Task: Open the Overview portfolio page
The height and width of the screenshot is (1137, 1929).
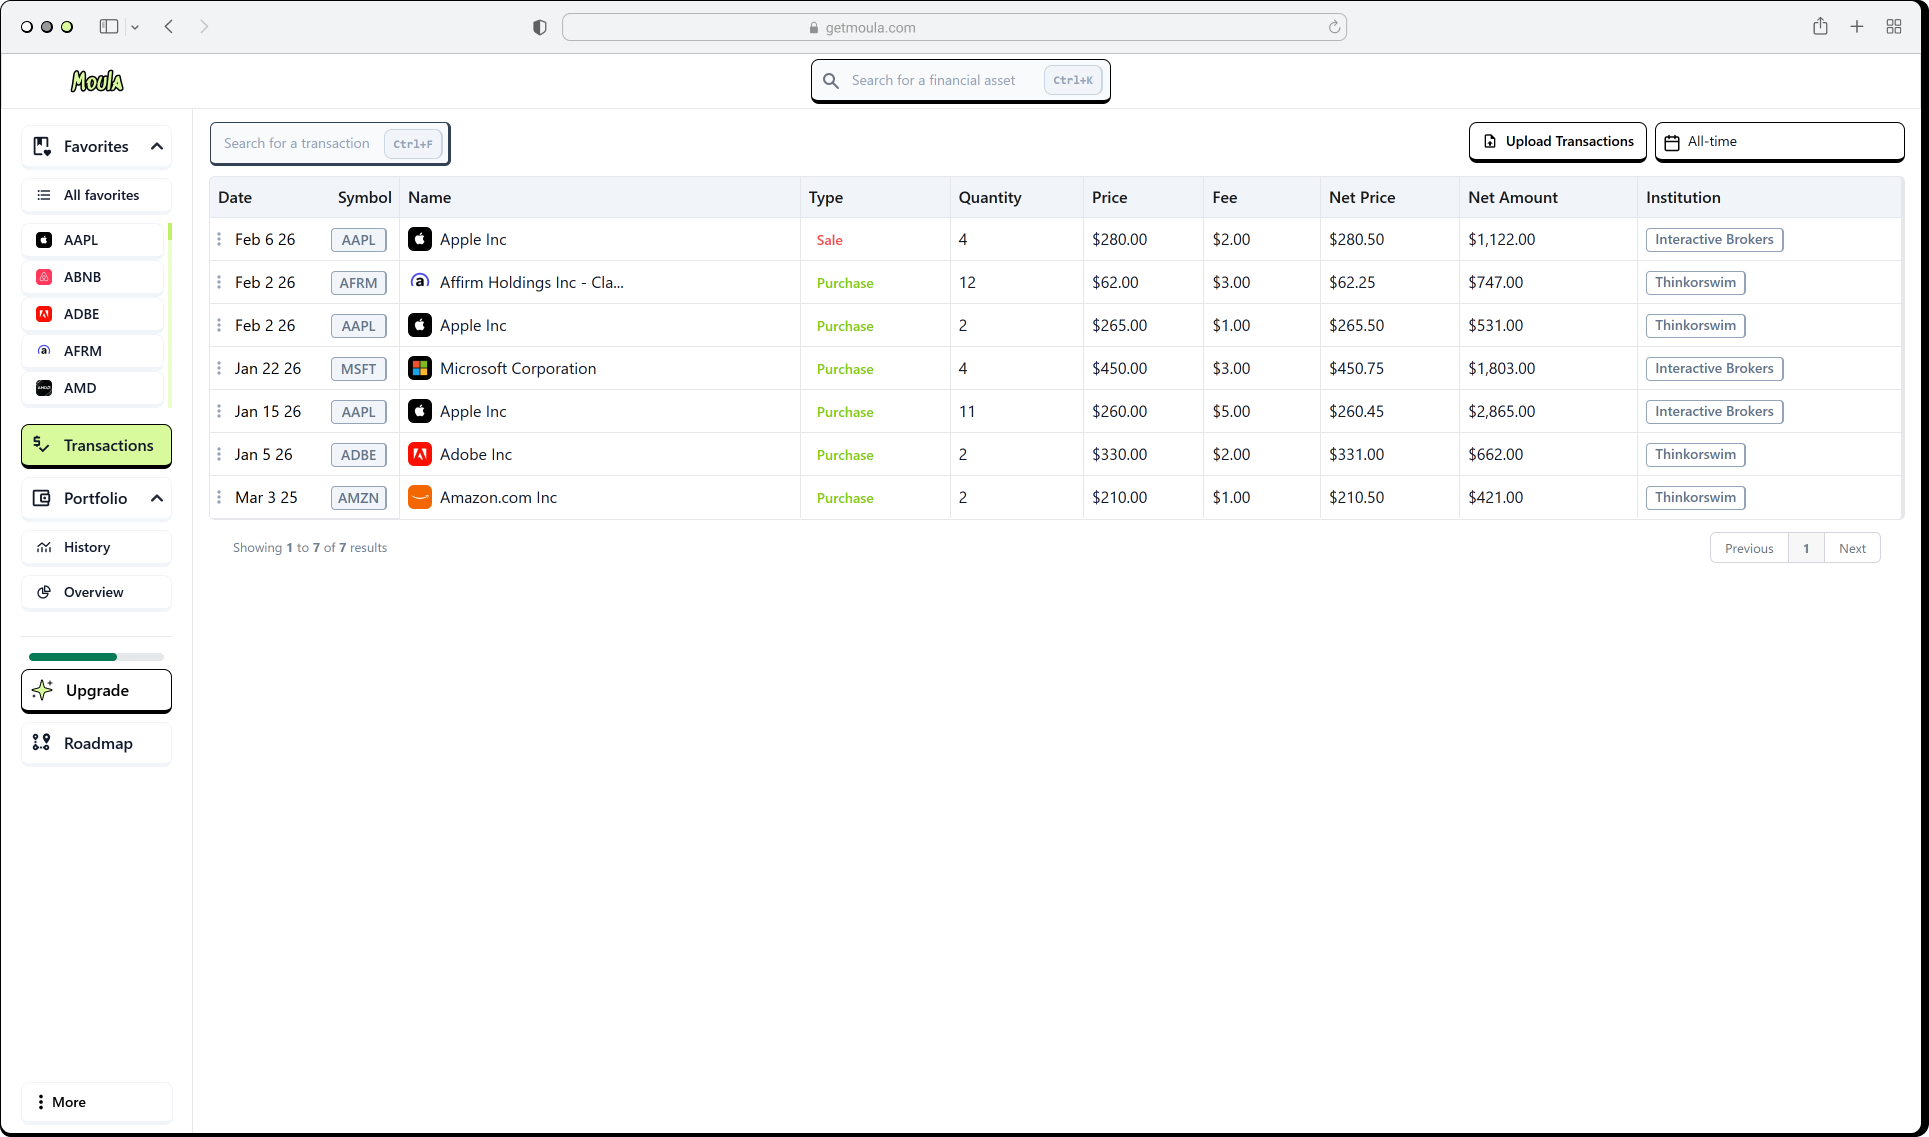Action: (x=96, y=592)
